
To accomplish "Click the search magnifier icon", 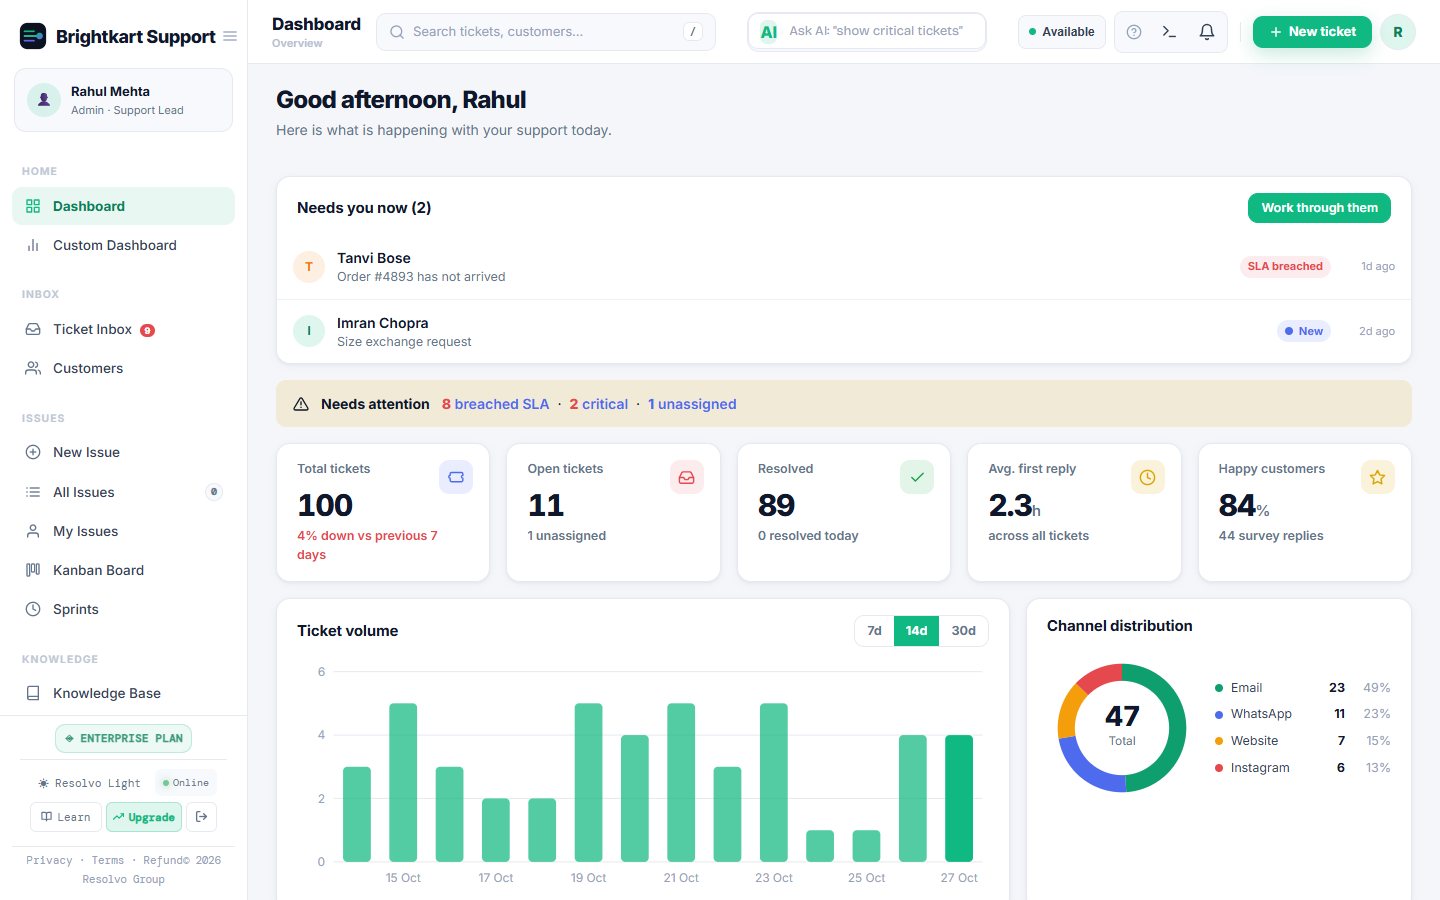I will tap(397, 32).
